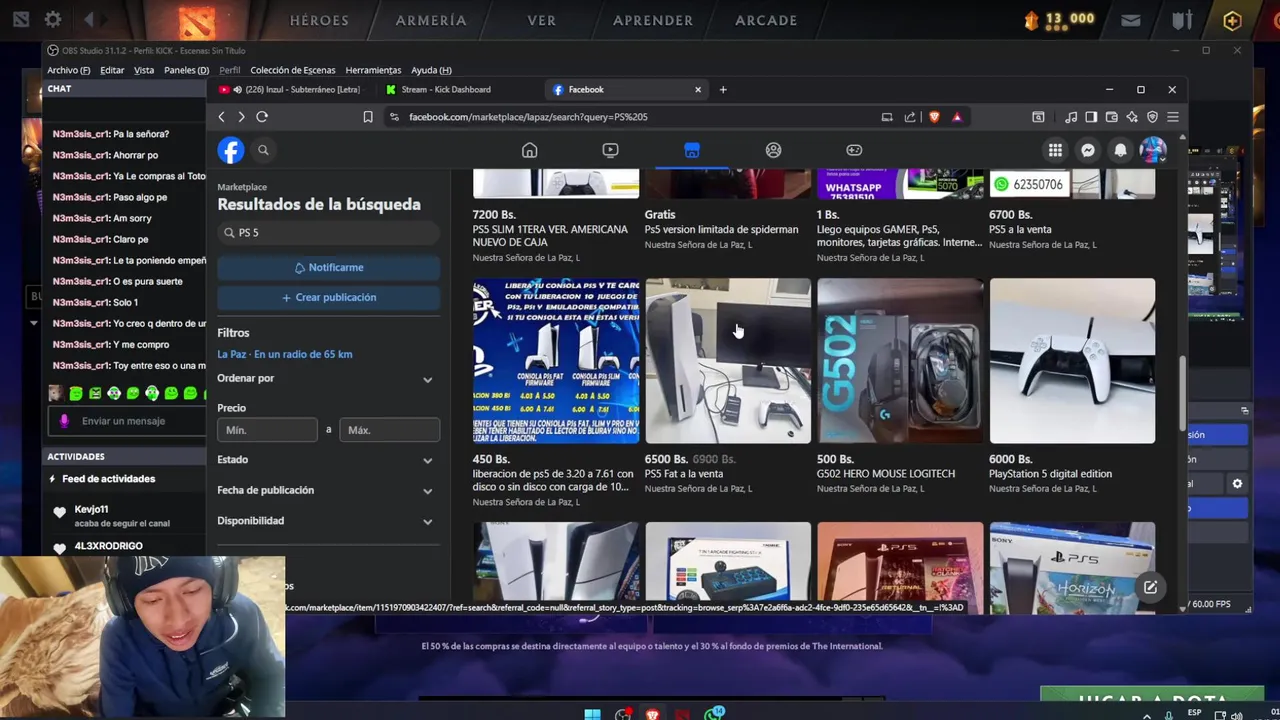This screenshot has width=1280, height=720.
Task: Click the maximum price field
Action: (x=389, y=430)
